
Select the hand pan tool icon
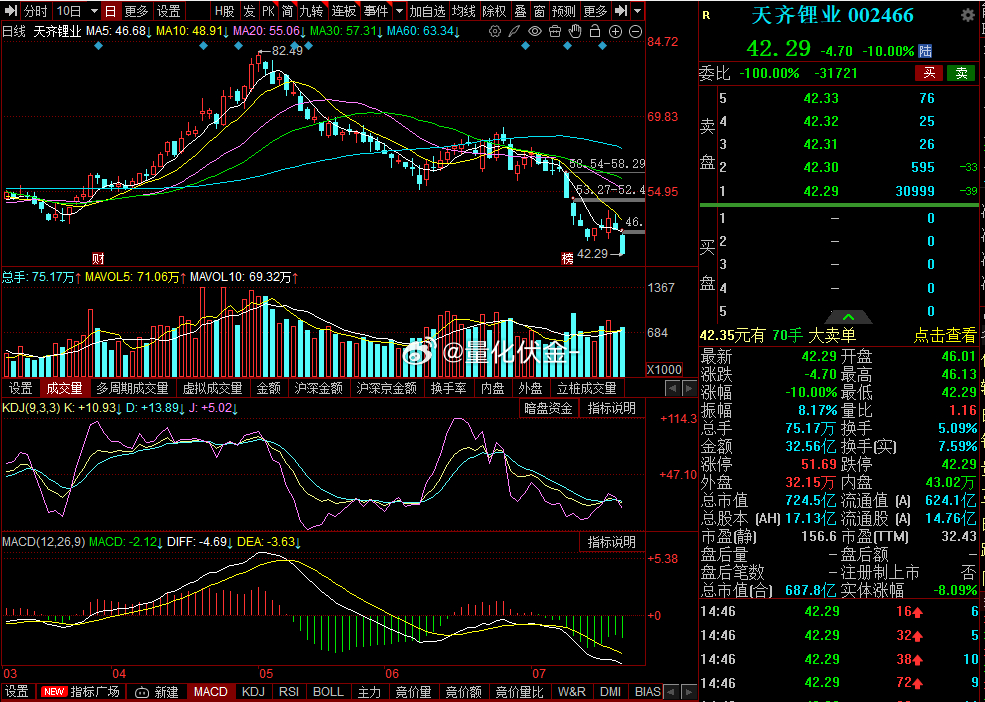pyautogui.click(x=575, y=31)
